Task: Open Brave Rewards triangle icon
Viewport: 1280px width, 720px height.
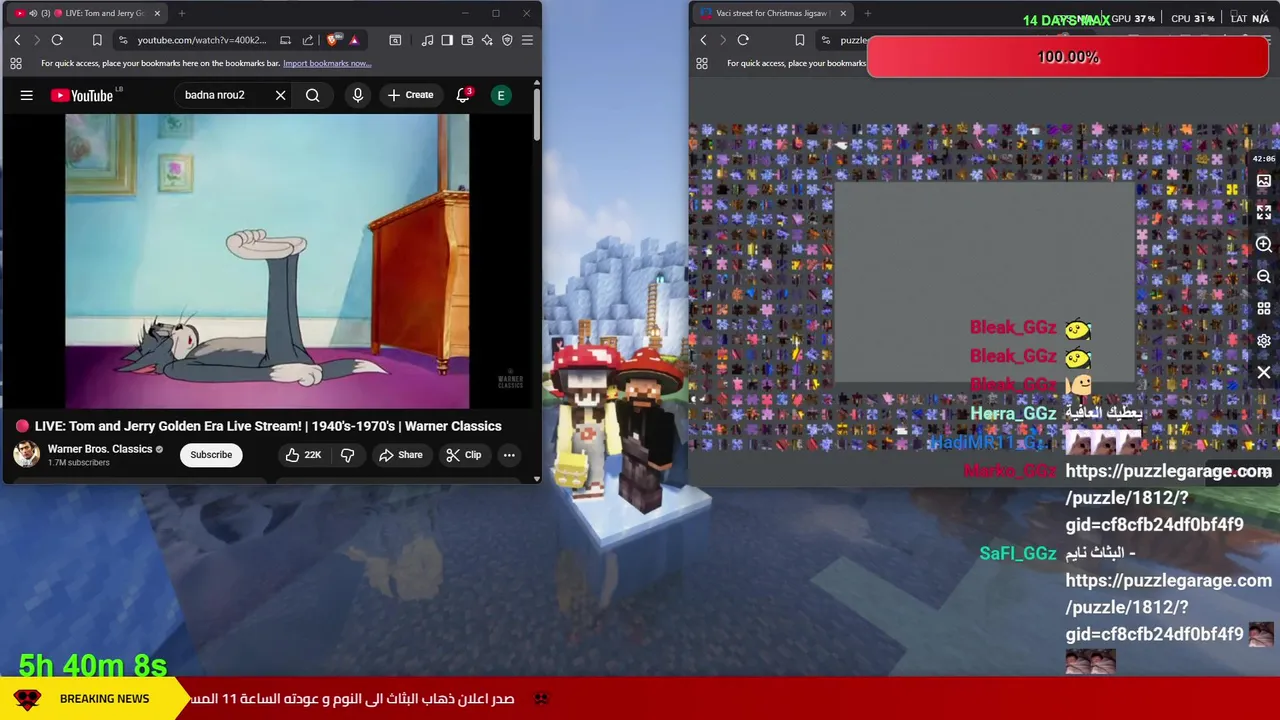Action: coord(354,40)
